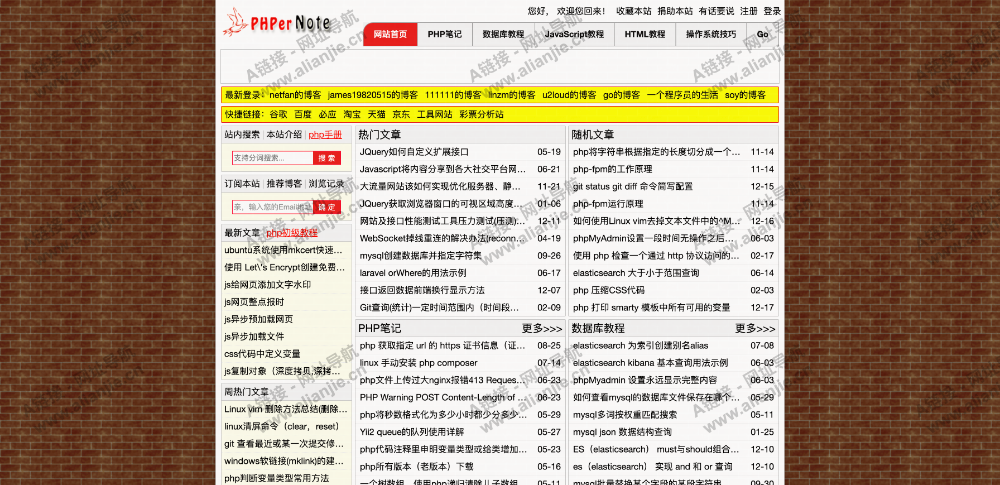
Task: Open the HTML教程 navigation tab
Action: (x=645, y=34)
